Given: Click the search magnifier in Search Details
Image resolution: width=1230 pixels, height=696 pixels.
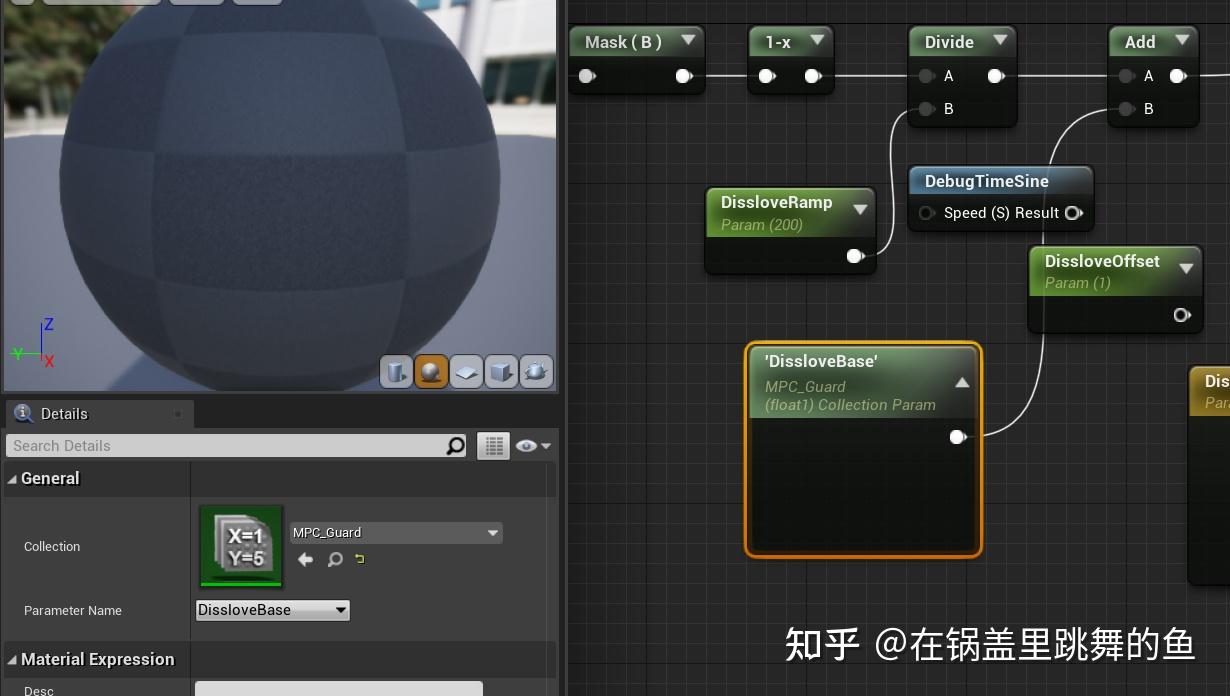Looking at the screenshot, I should pyautogui.click(x=455, y=445).
